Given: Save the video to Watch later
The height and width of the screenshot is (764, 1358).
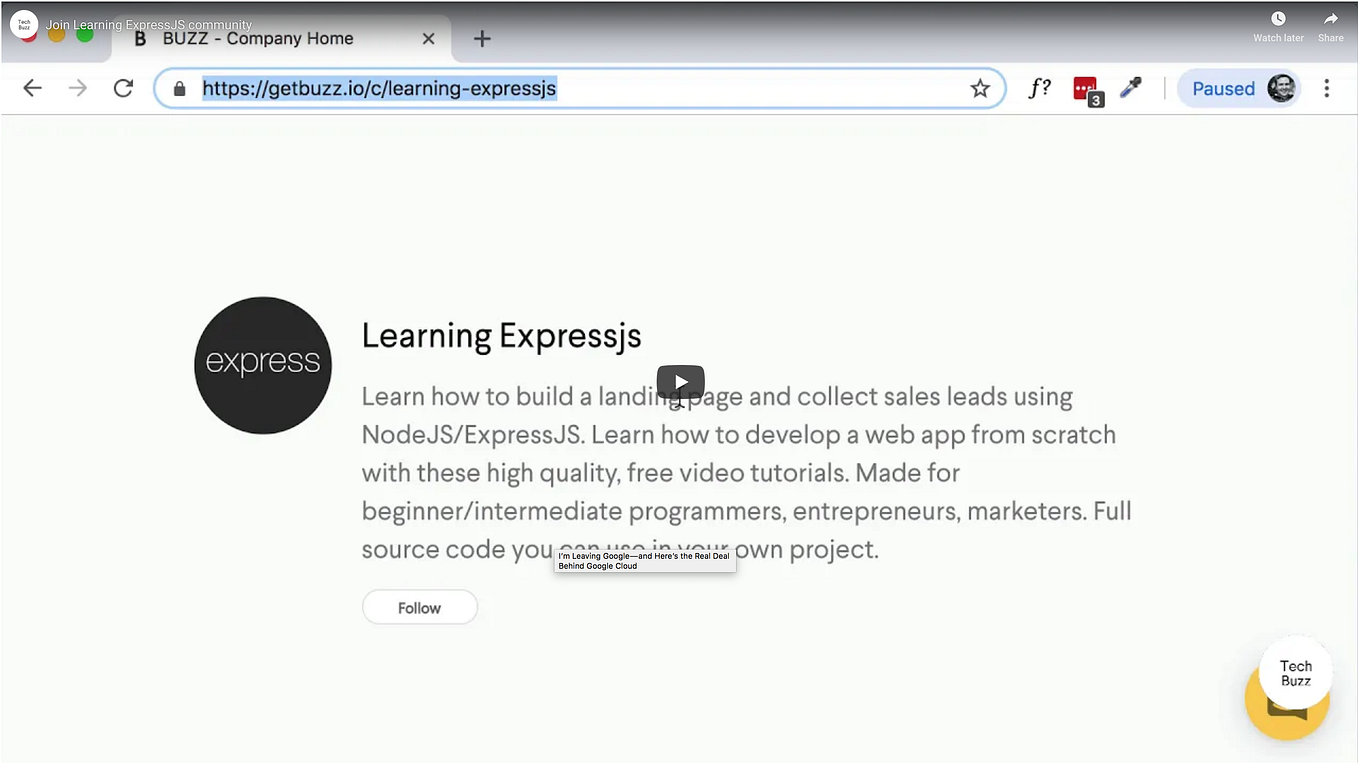Looking at the screenshot, I should click(x=1278, y=24).
